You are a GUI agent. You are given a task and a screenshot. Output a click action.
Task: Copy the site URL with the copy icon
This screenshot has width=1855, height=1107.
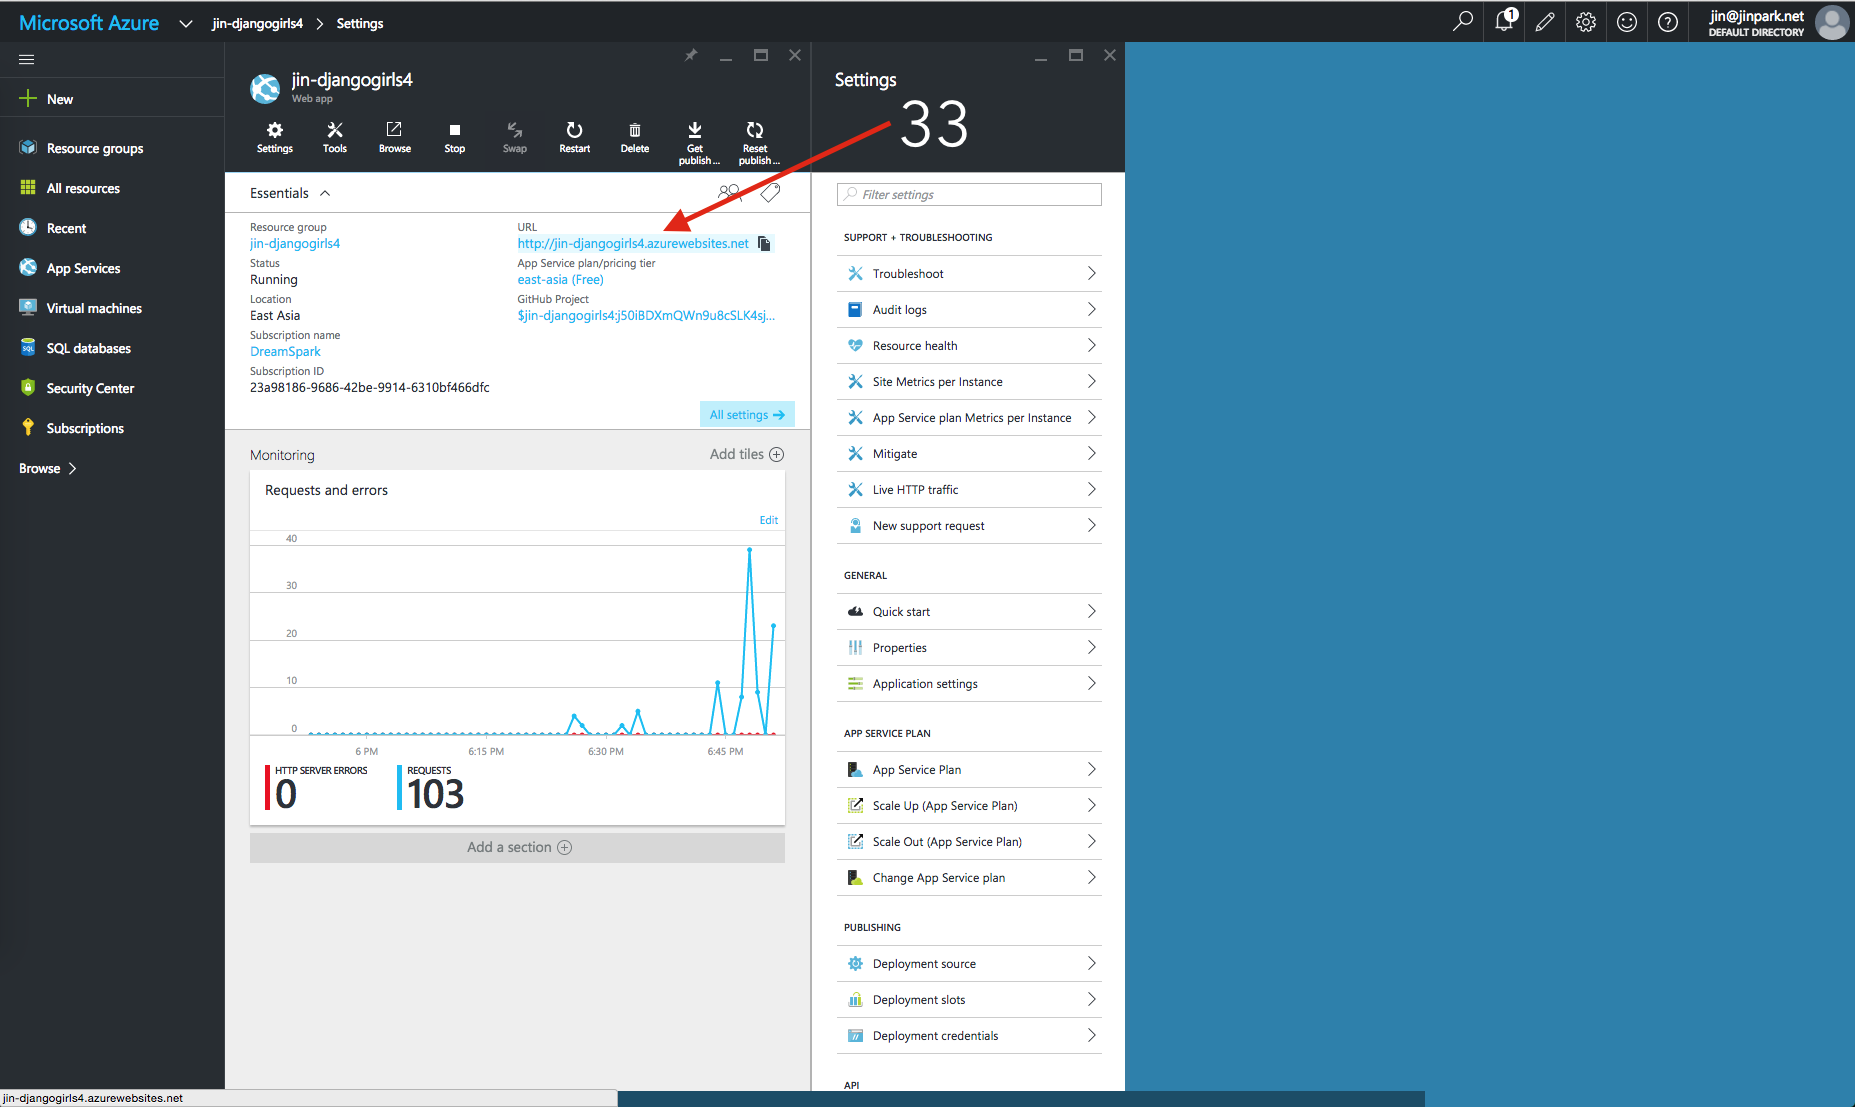[x=764, y=244]
